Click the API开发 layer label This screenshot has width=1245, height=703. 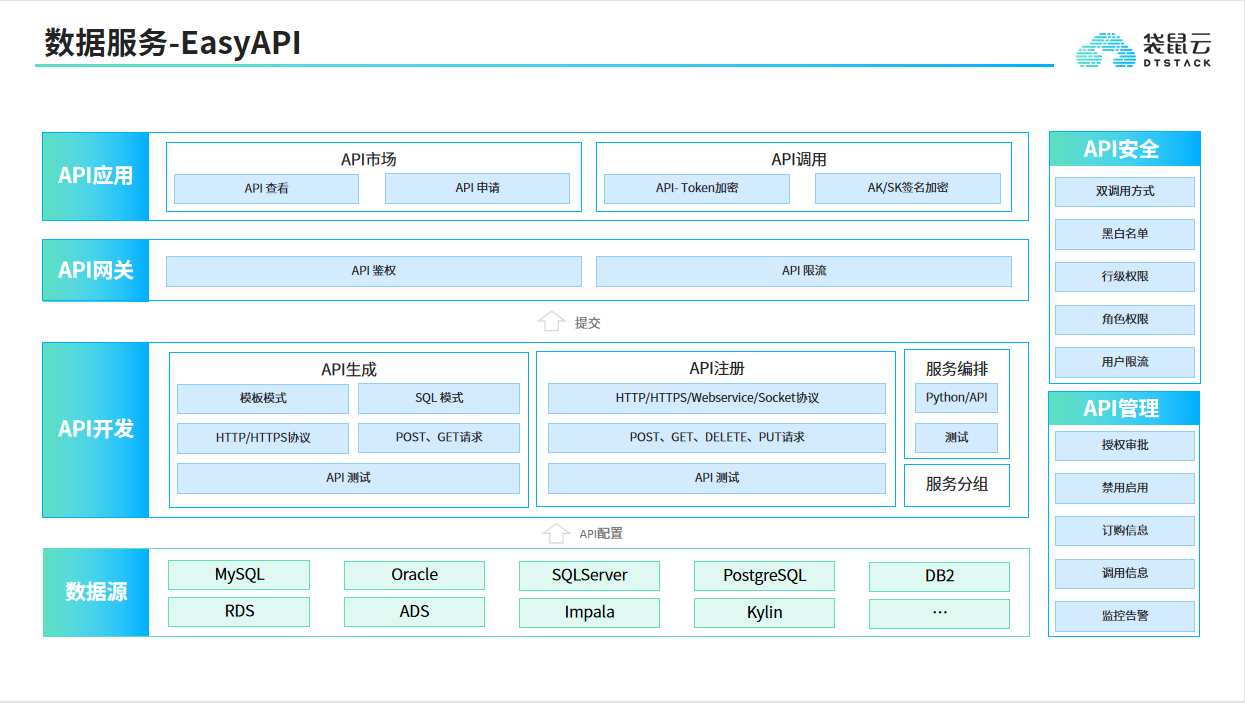[95, 429]
